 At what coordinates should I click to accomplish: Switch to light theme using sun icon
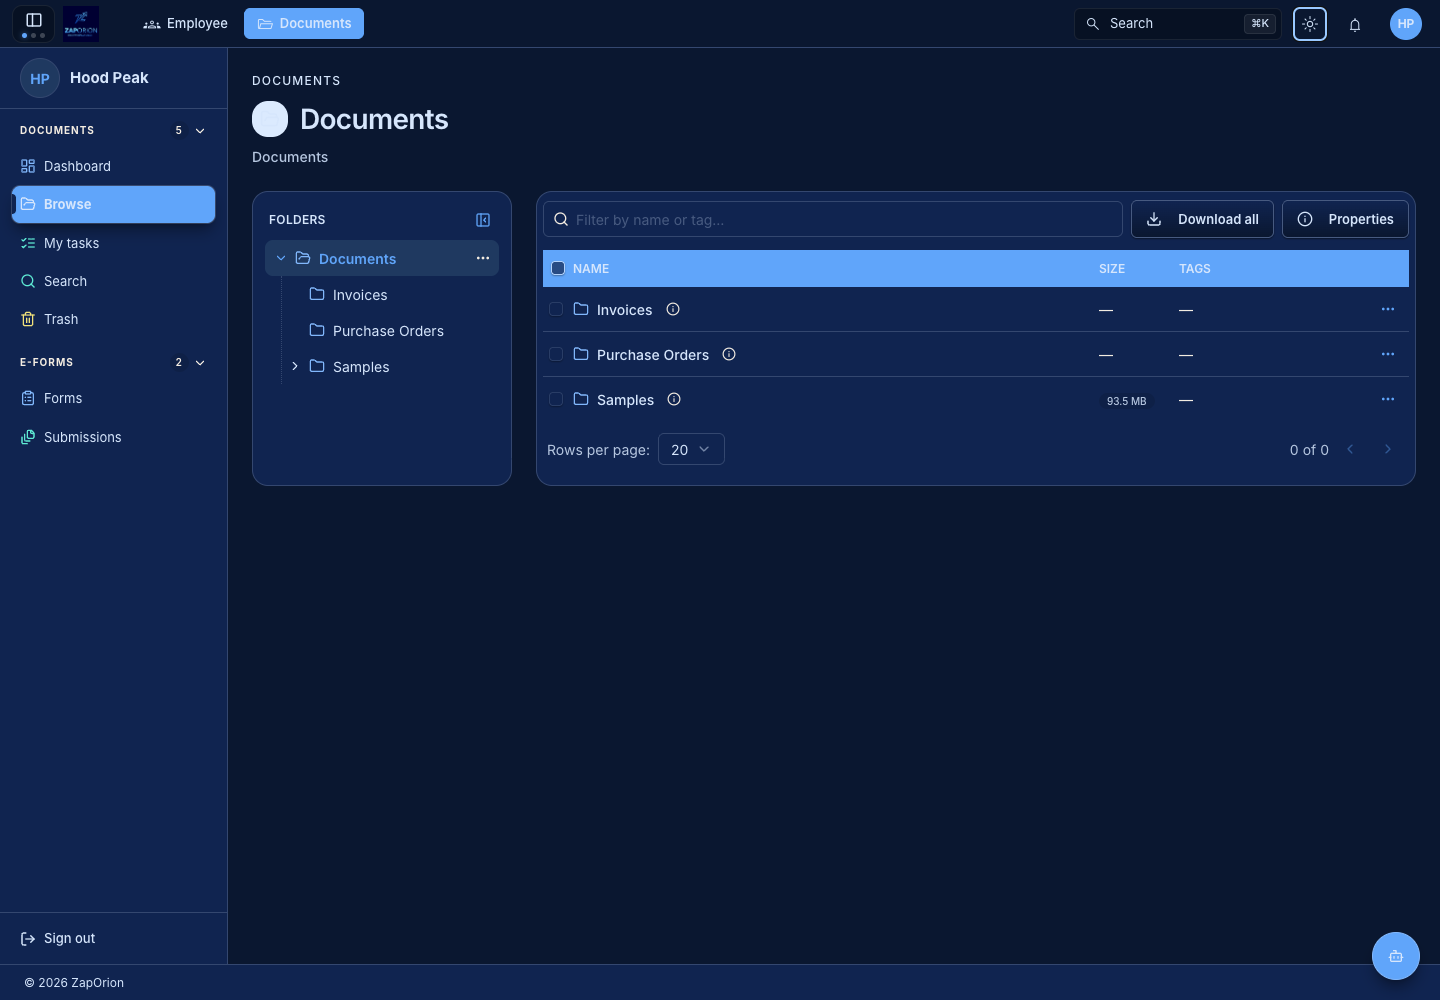coord(1310,24)
